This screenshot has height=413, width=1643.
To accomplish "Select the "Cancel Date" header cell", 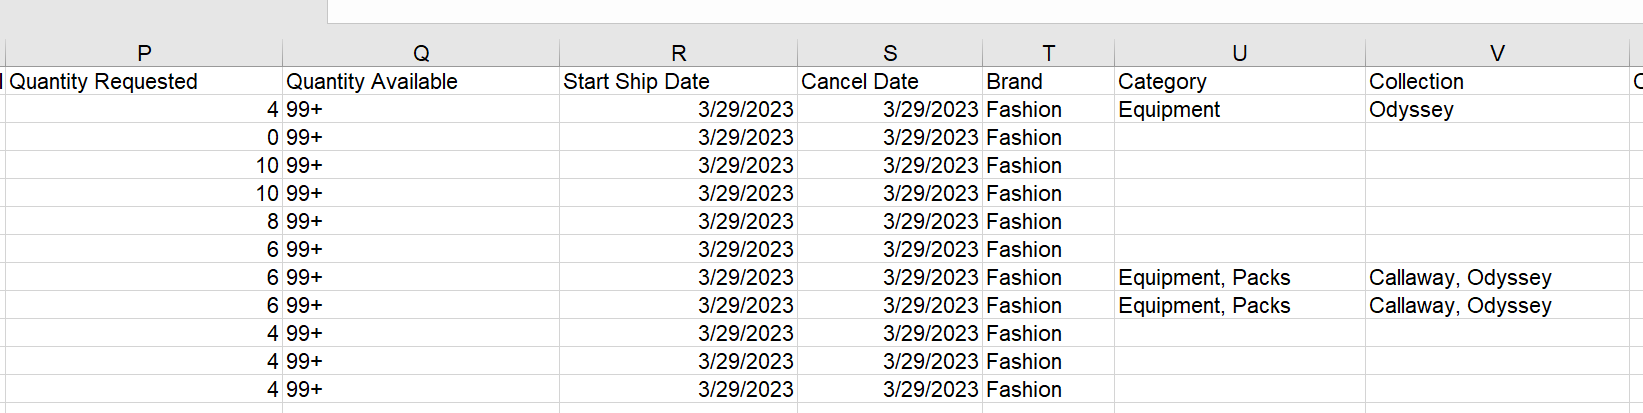I will click(x=890, y=81).
